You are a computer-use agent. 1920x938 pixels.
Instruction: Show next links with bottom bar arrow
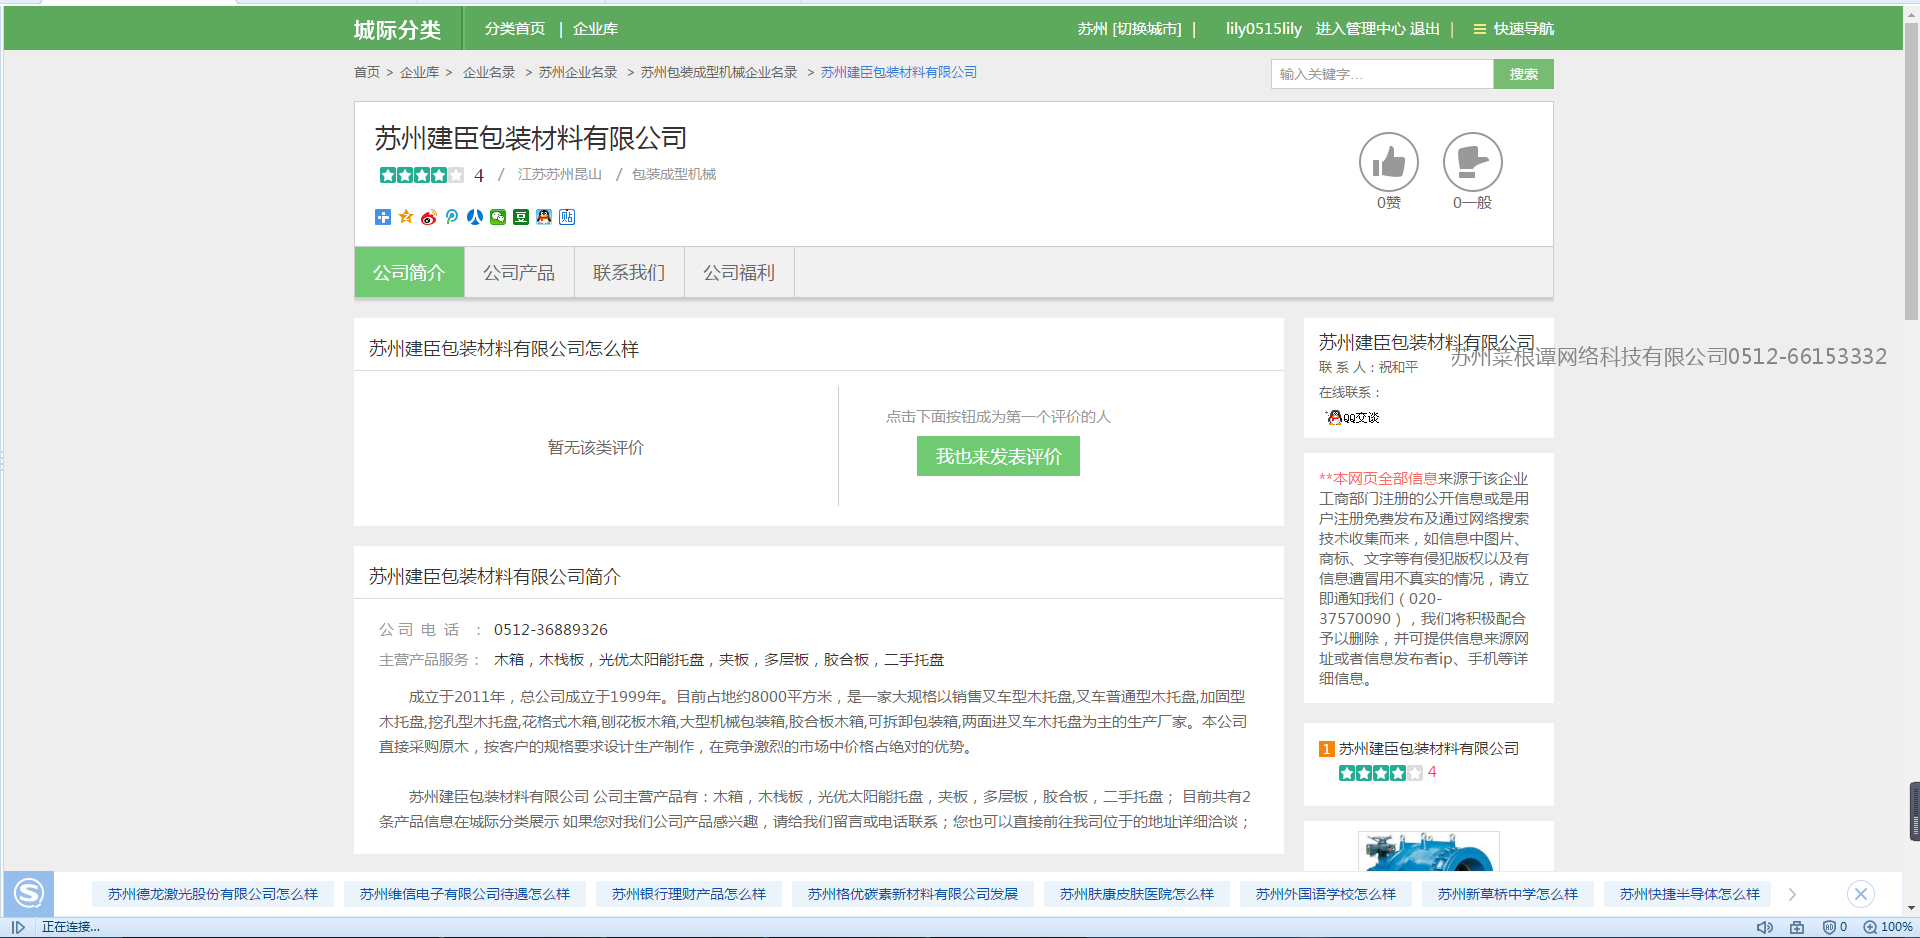[1792, 894]
